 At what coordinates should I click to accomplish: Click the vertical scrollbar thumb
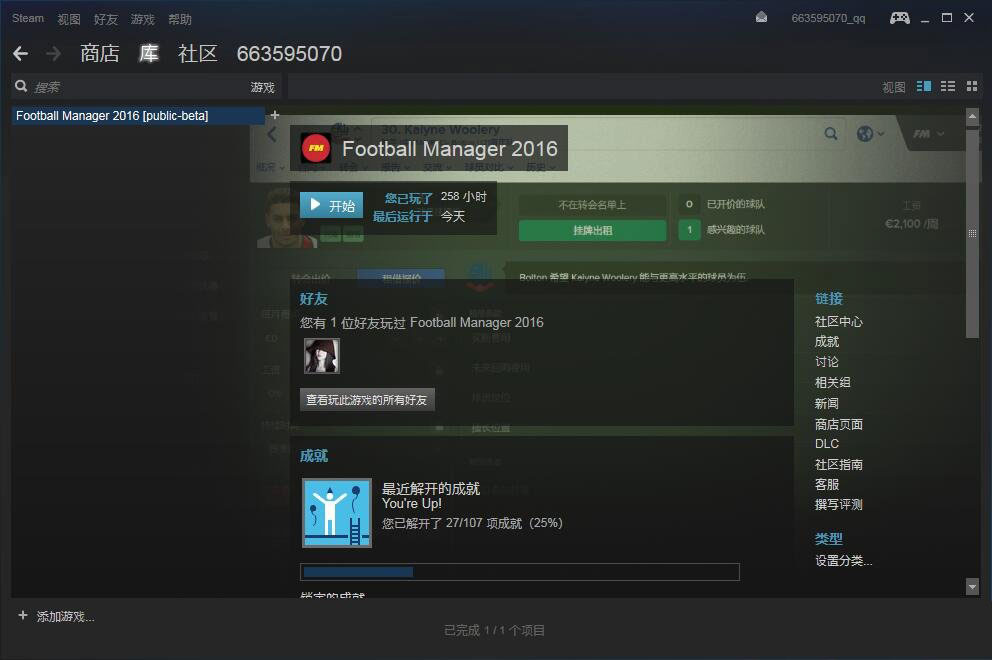click(972, 232)
